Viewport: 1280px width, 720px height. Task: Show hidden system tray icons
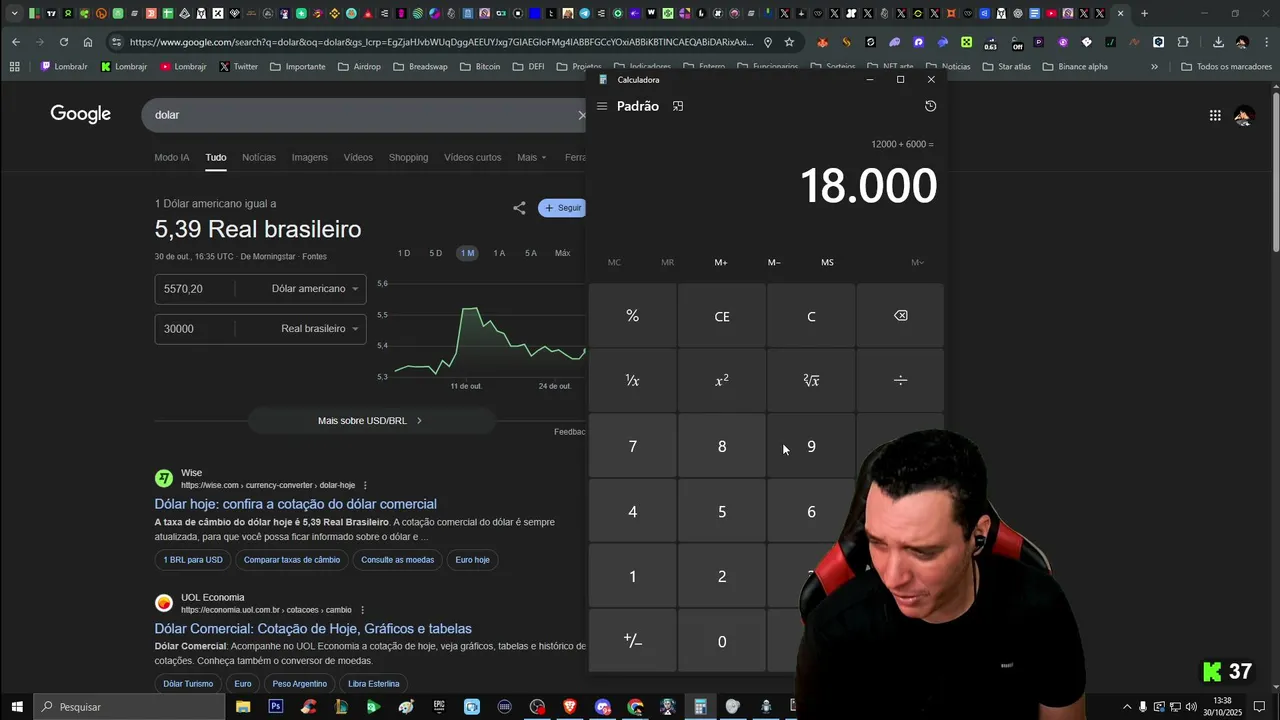[x=1127, y=706]
